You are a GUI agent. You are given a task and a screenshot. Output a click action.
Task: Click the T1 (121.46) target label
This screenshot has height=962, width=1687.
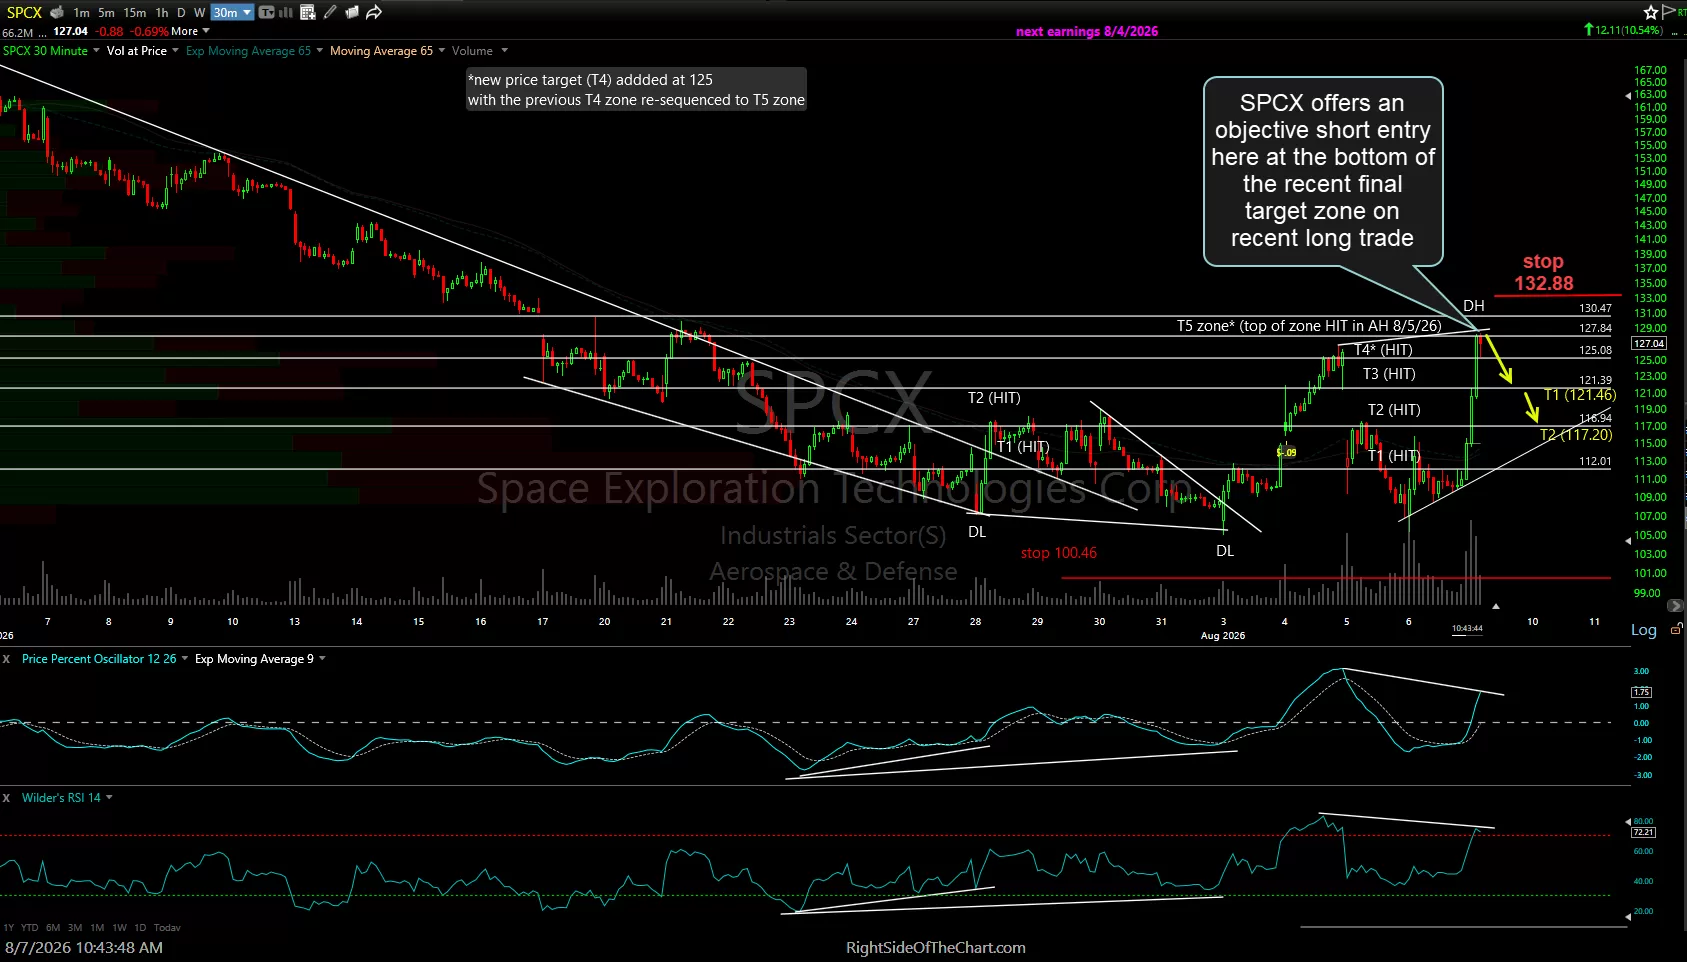[x=1579, y=395]
